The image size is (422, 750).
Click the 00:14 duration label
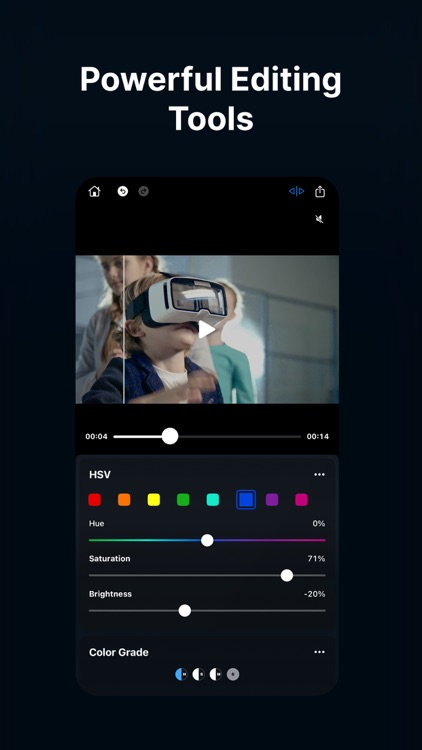318,437
